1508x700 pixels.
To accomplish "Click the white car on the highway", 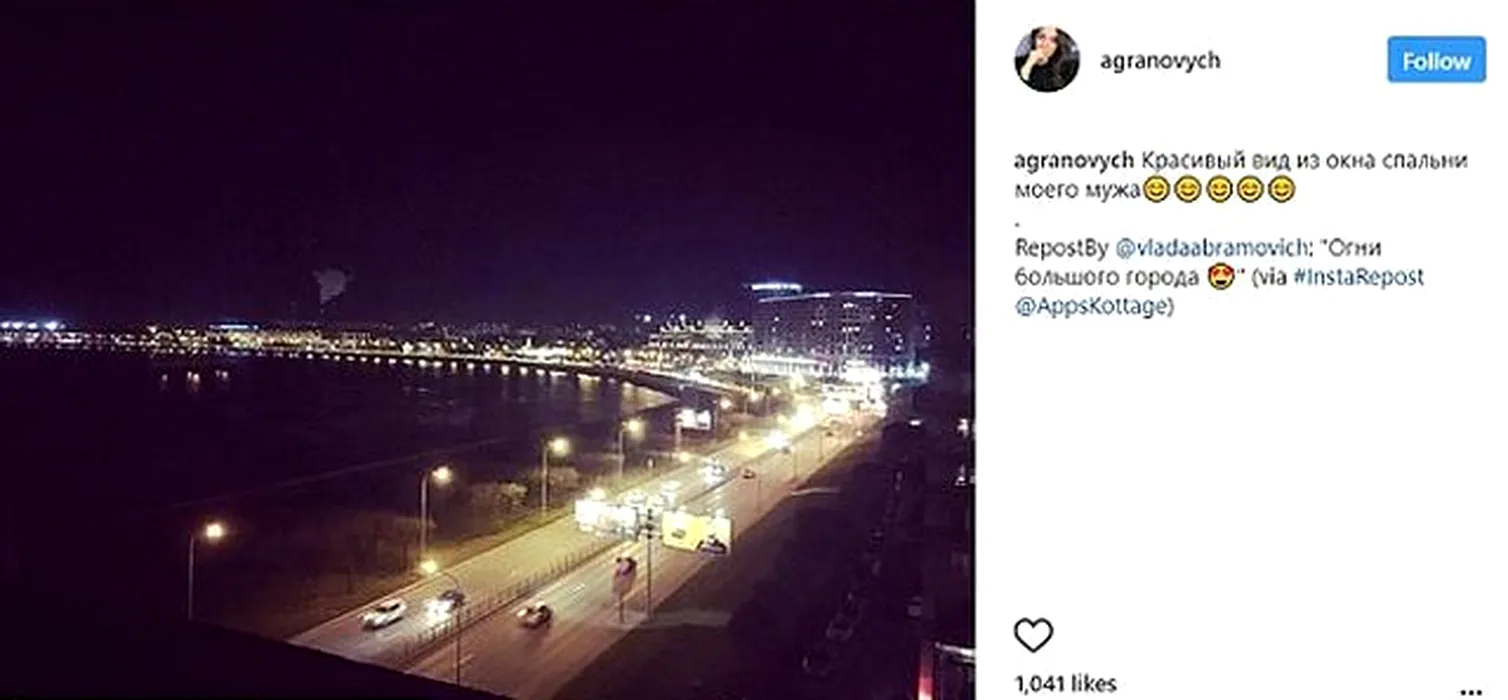I will [x=383, y=613].
